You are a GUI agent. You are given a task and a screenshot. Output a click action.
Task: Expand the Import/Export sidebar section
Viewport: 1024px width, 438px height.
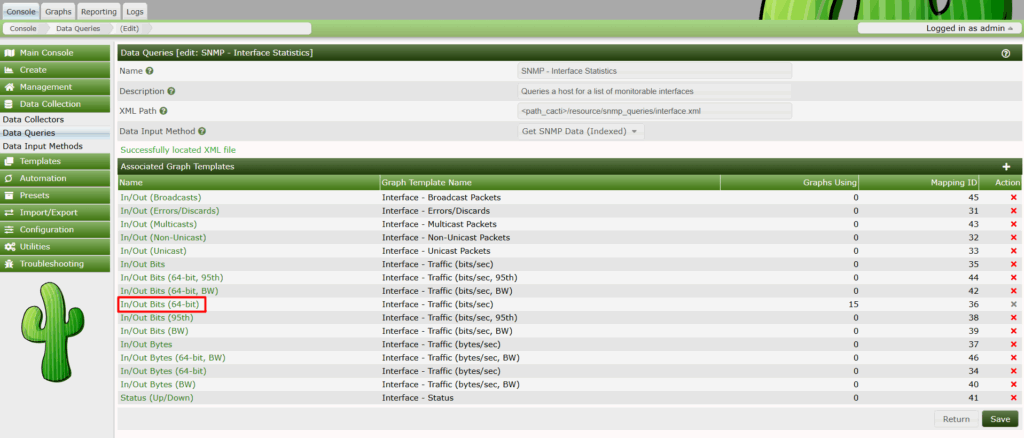[56, 212]
